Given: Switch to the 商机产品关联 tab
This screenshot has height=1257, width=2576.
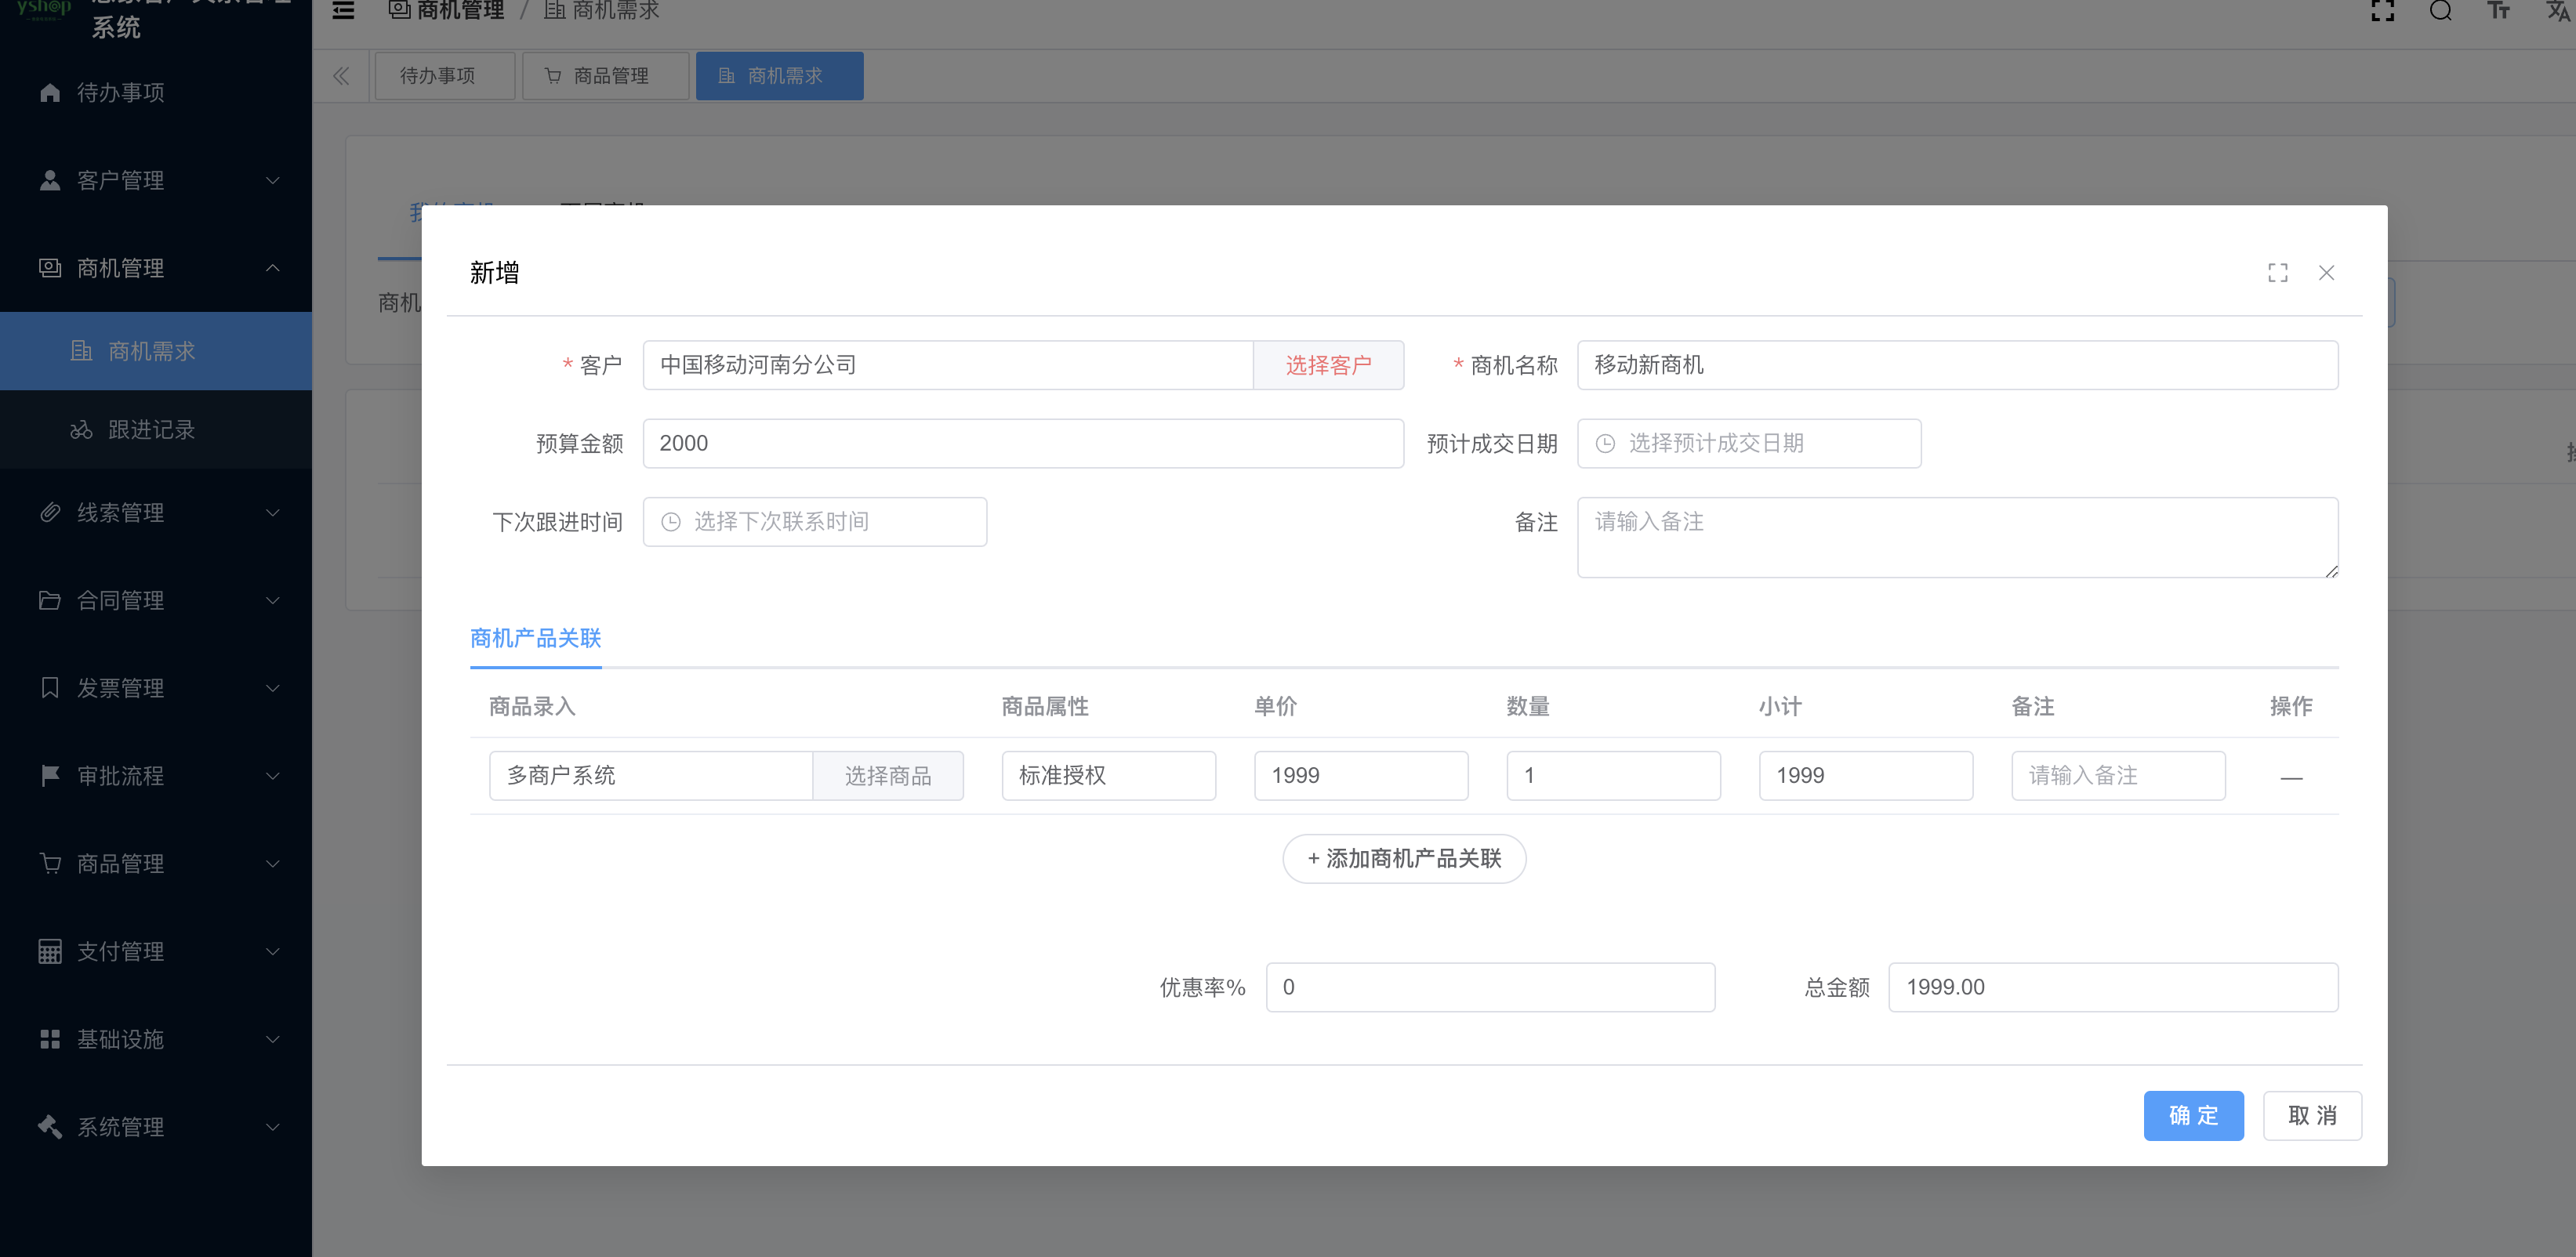Looking at the screenshot, I should (x=535, y=638).
